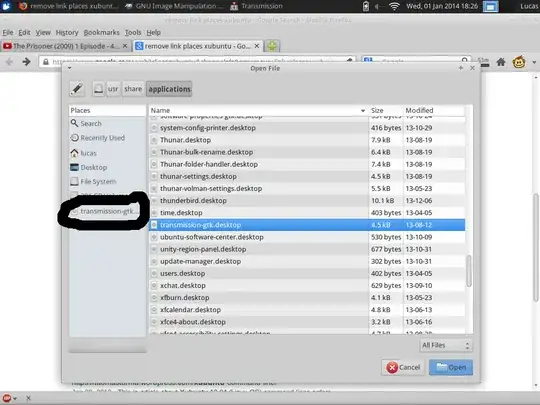Click Firefox home icon
Screen dimensions: 540x405
pyautogui.click(x=501, y=62)
